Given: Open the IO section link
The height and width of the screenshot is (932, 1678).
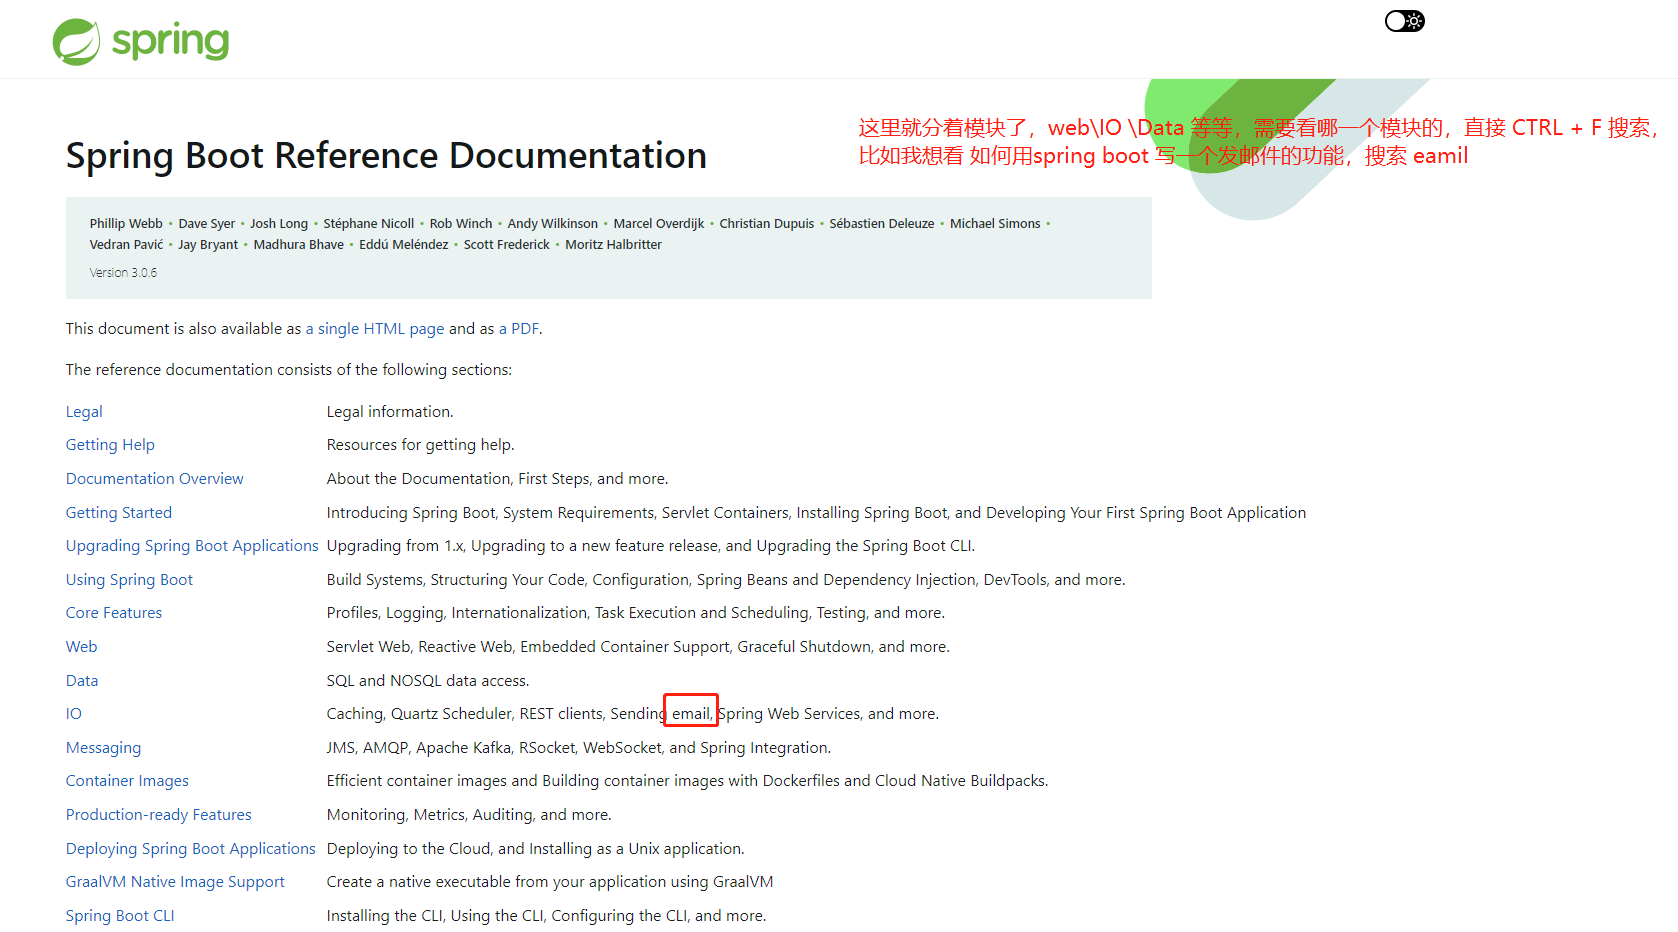Looking at the screenshot, I should (74, 714).
